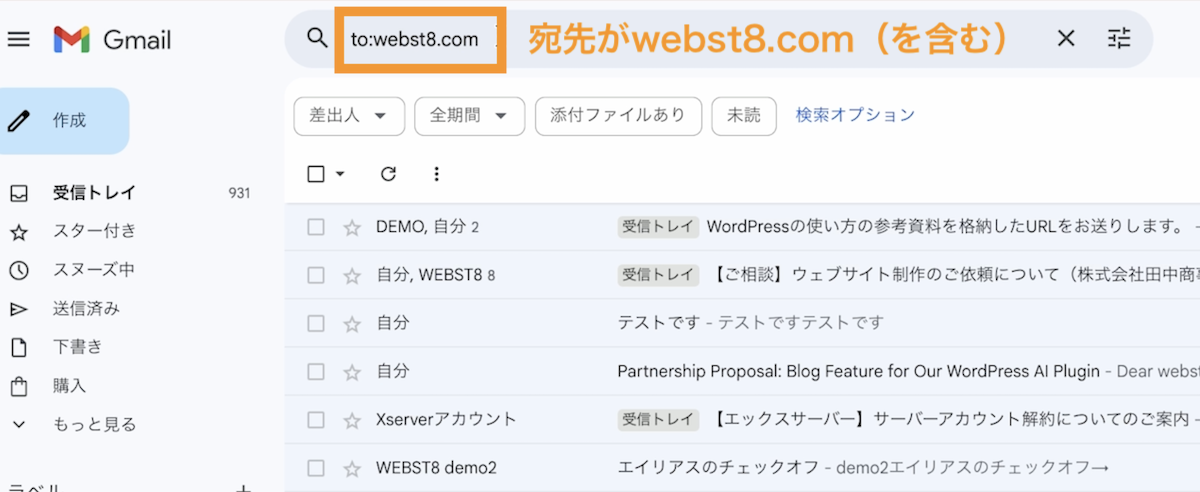
Task: Open search filter options slider icon
Action: coord(1119,39)
